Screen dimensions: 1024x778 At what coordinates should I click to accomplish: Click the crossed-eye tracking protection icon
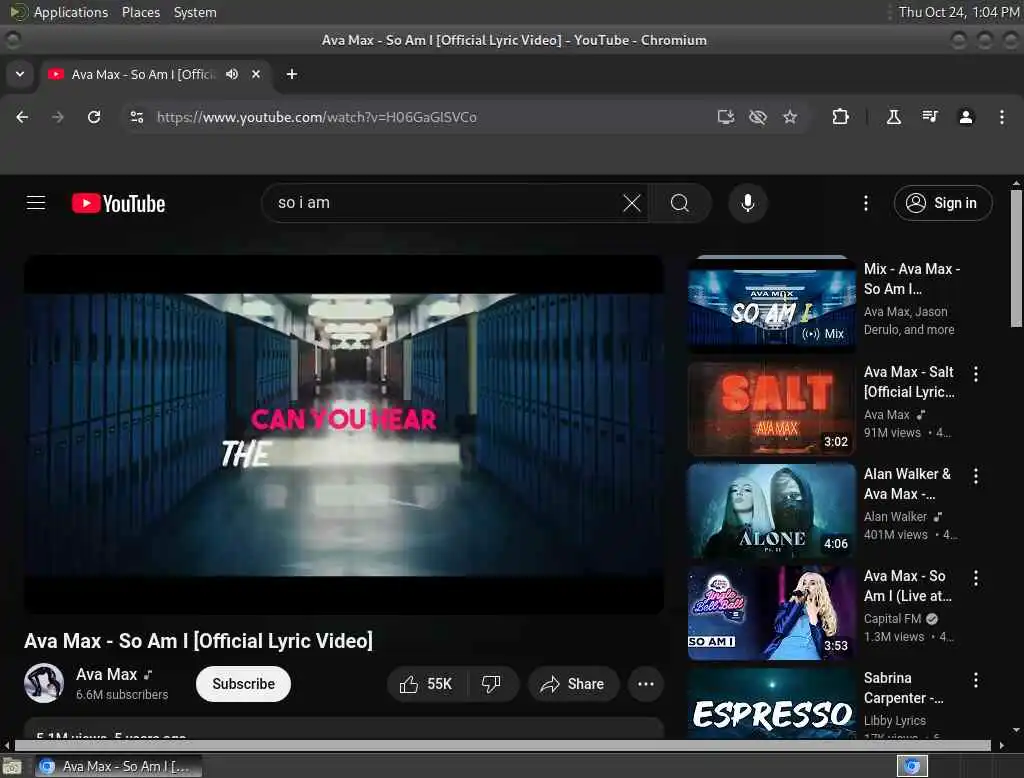[758, 117]
